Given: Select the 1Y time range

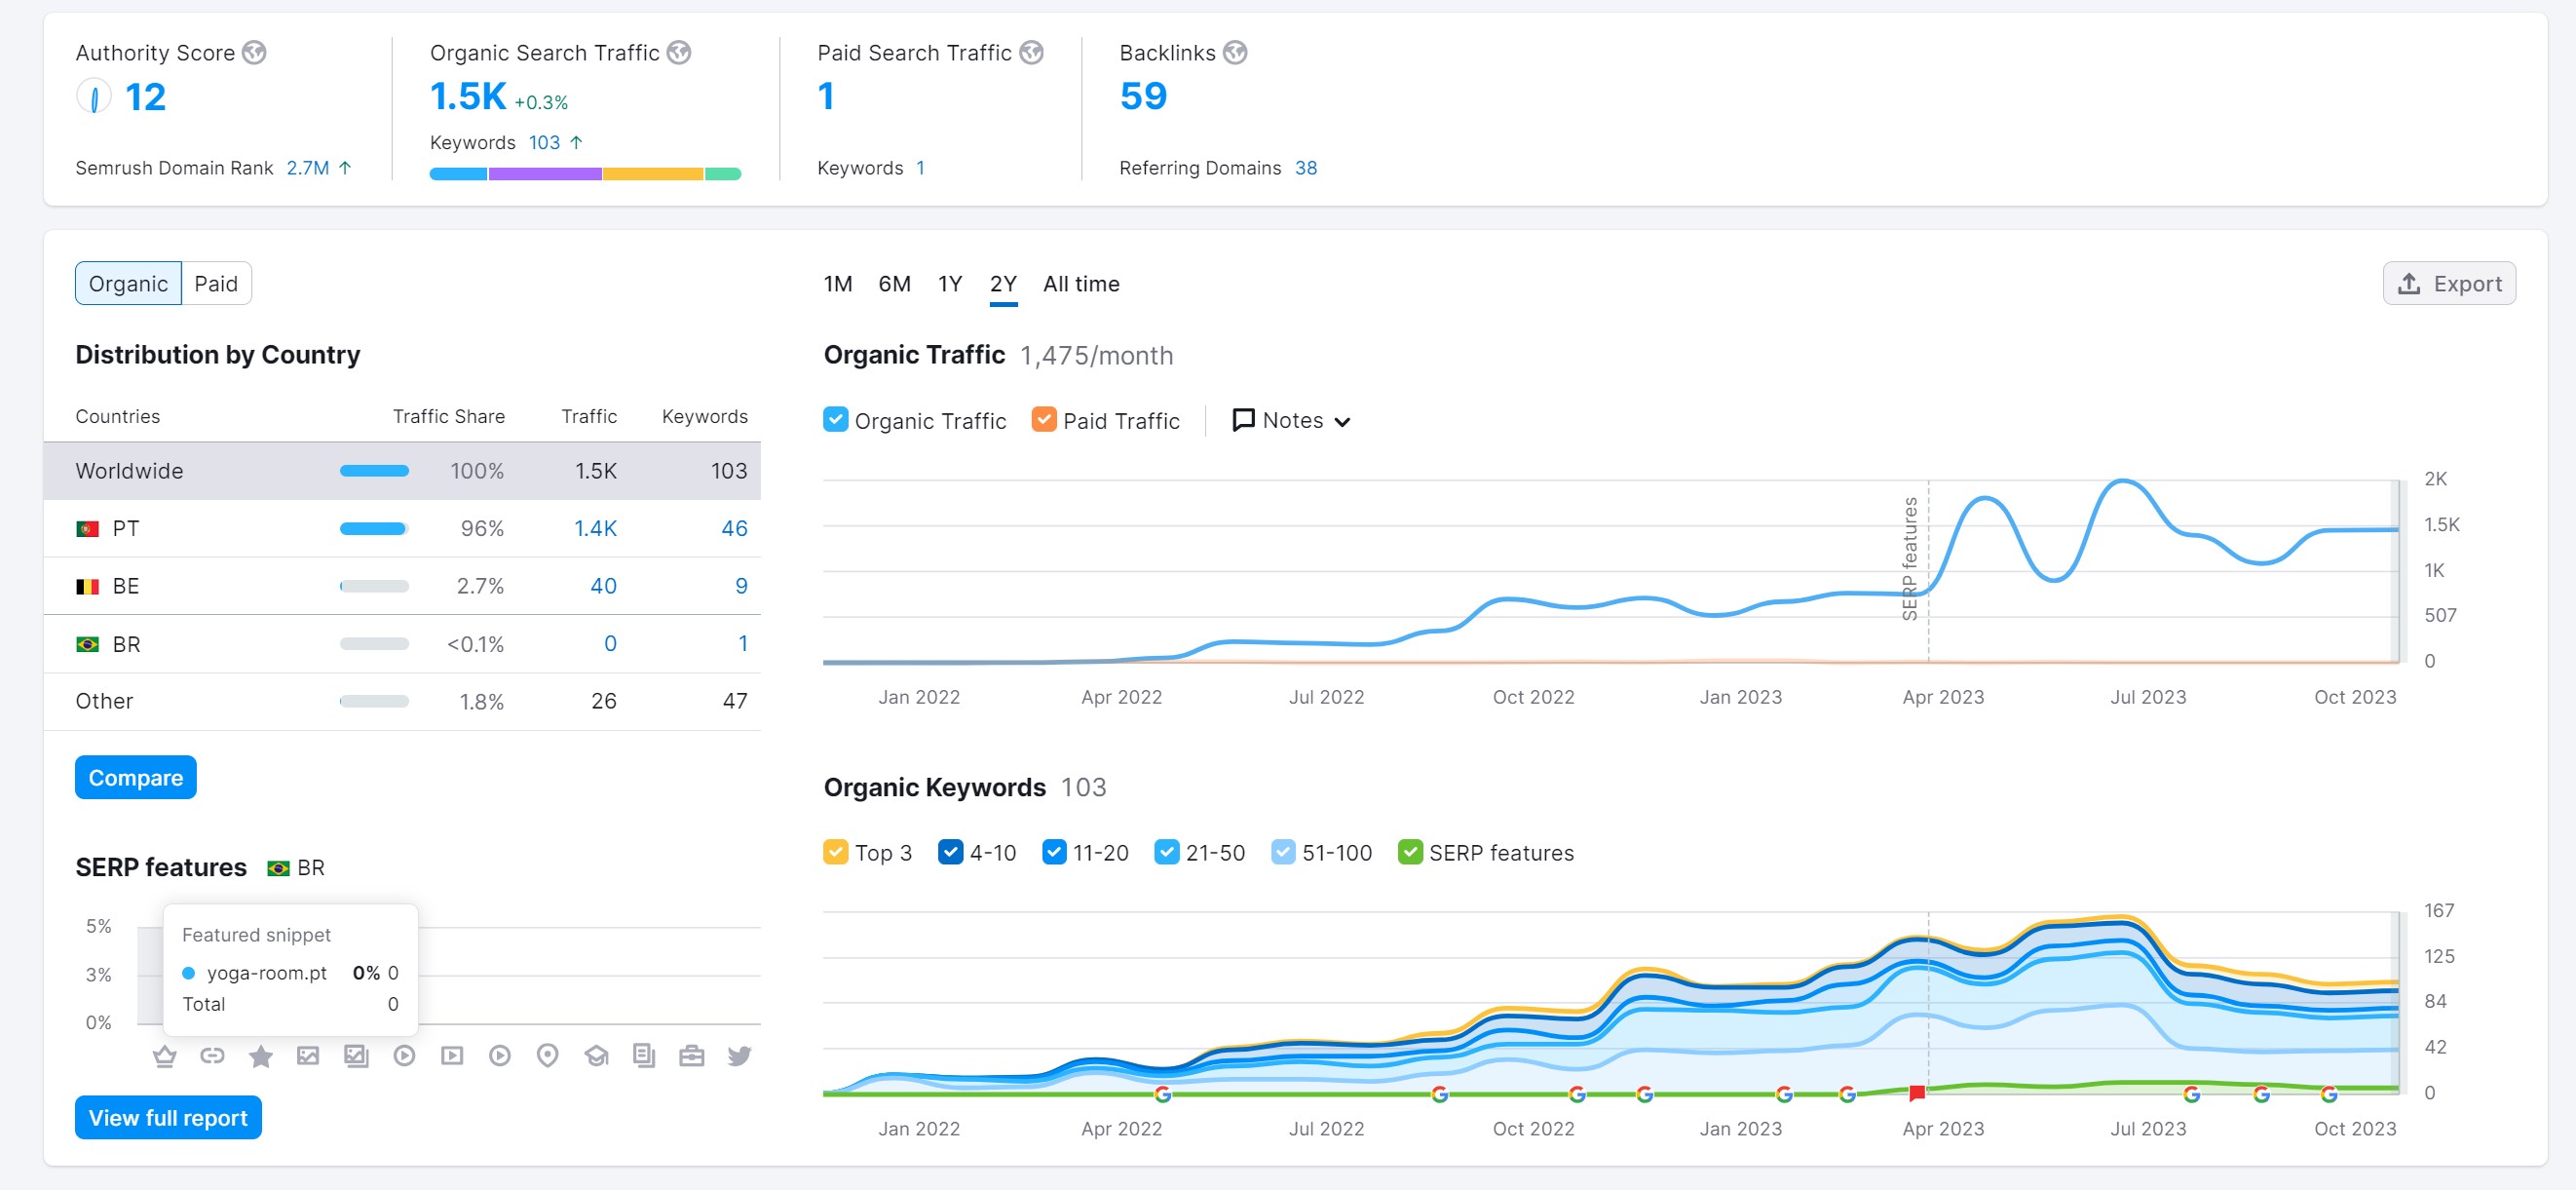Looking at the screenshot, I should pyautogui.click(x=950, y=284).
